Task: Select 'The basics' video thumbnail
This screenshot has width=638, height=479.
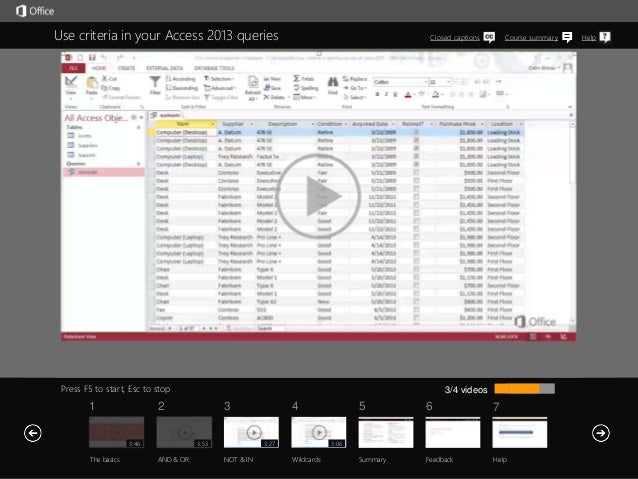Action: click(116, 432)
